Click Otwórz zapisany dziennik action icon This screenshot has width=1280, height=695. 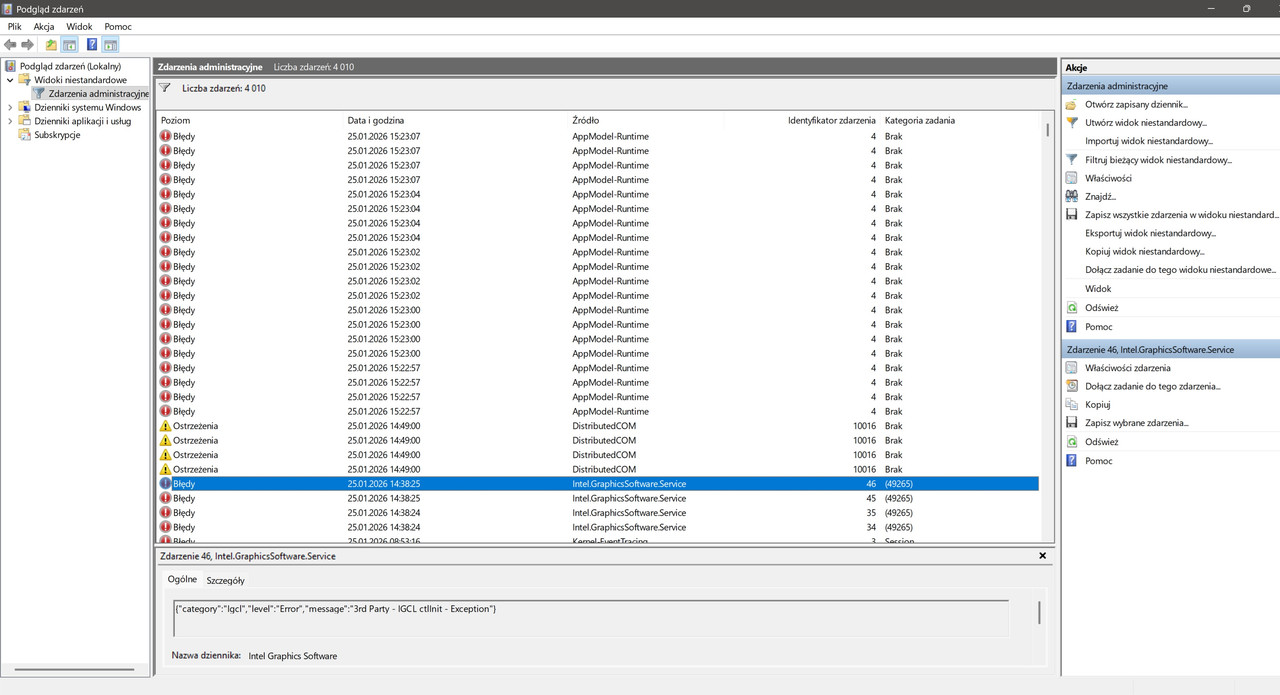1071,104
